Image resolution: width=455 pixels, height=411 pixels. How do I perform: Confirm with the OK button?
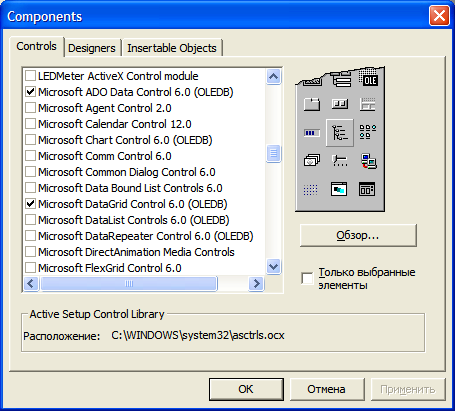coord(246,389)
